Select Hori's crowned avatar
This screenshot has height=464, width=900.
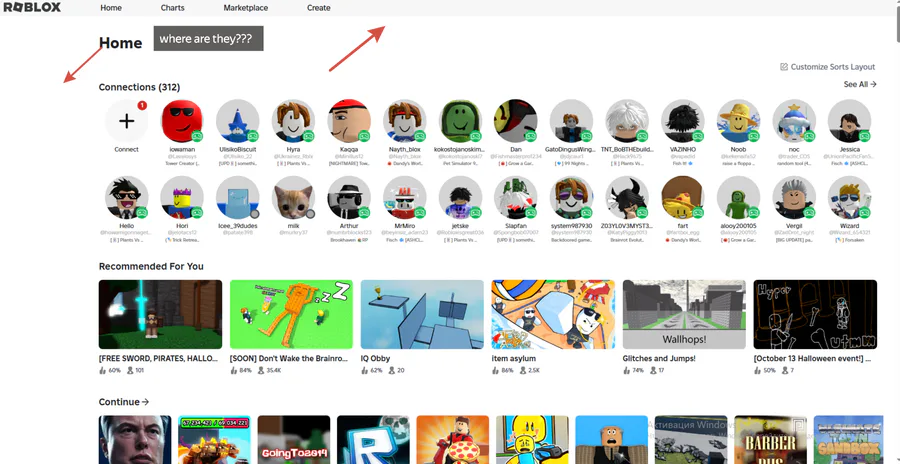pyautogui.click(x=182, y=198)
